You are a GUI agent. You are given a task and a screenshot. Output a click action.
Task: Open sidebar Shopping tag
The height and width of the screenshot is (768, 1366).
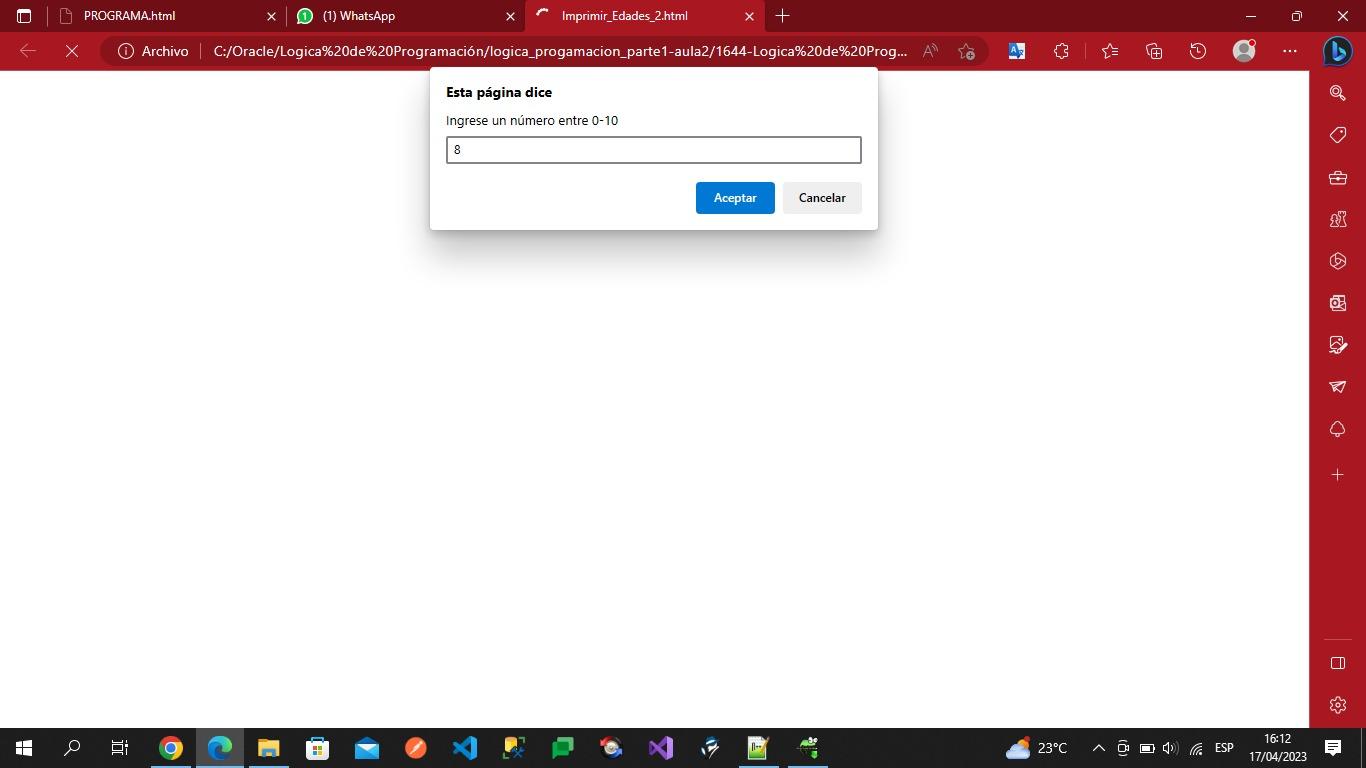pyautogui.click(x=1338, y=135)
